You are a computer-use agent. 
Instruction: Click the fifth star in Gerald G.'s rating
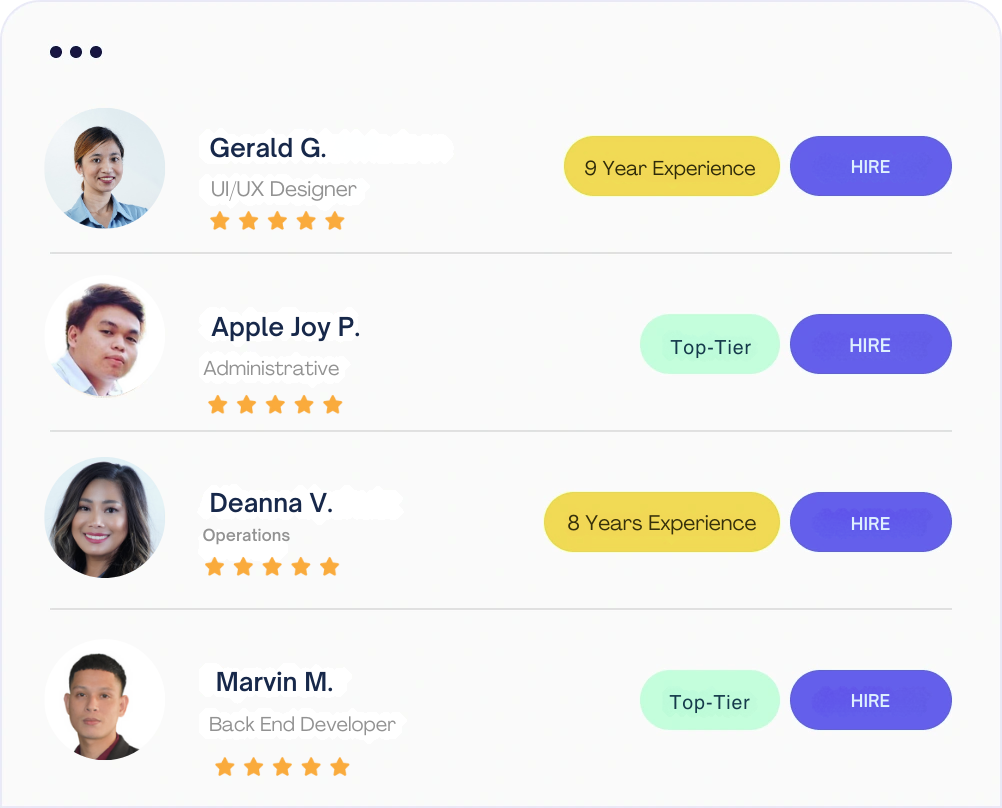335,220
